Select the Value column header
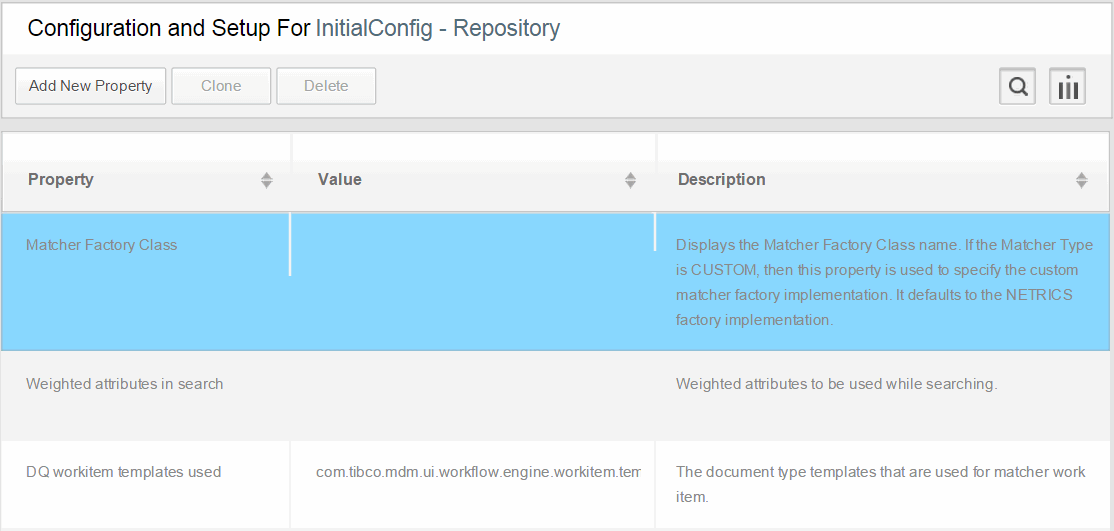Image resolution: width=1114 pixels, height=531 pixels. [473, 180]
